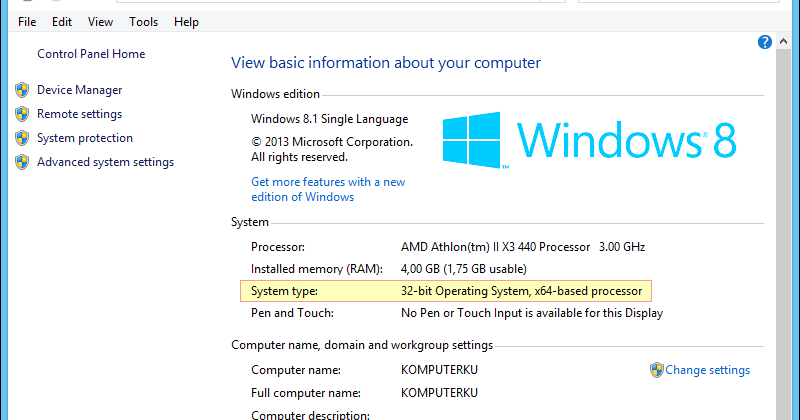Open the Remote settings link

pyautogui.click(x=79, y=114)
